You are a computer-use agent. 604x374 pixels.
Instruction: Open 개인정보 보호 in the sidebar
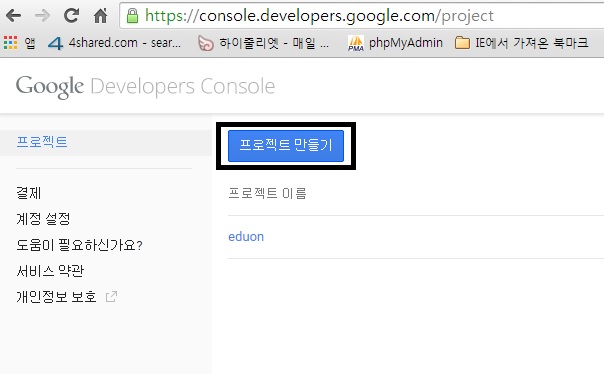[56, 297]
